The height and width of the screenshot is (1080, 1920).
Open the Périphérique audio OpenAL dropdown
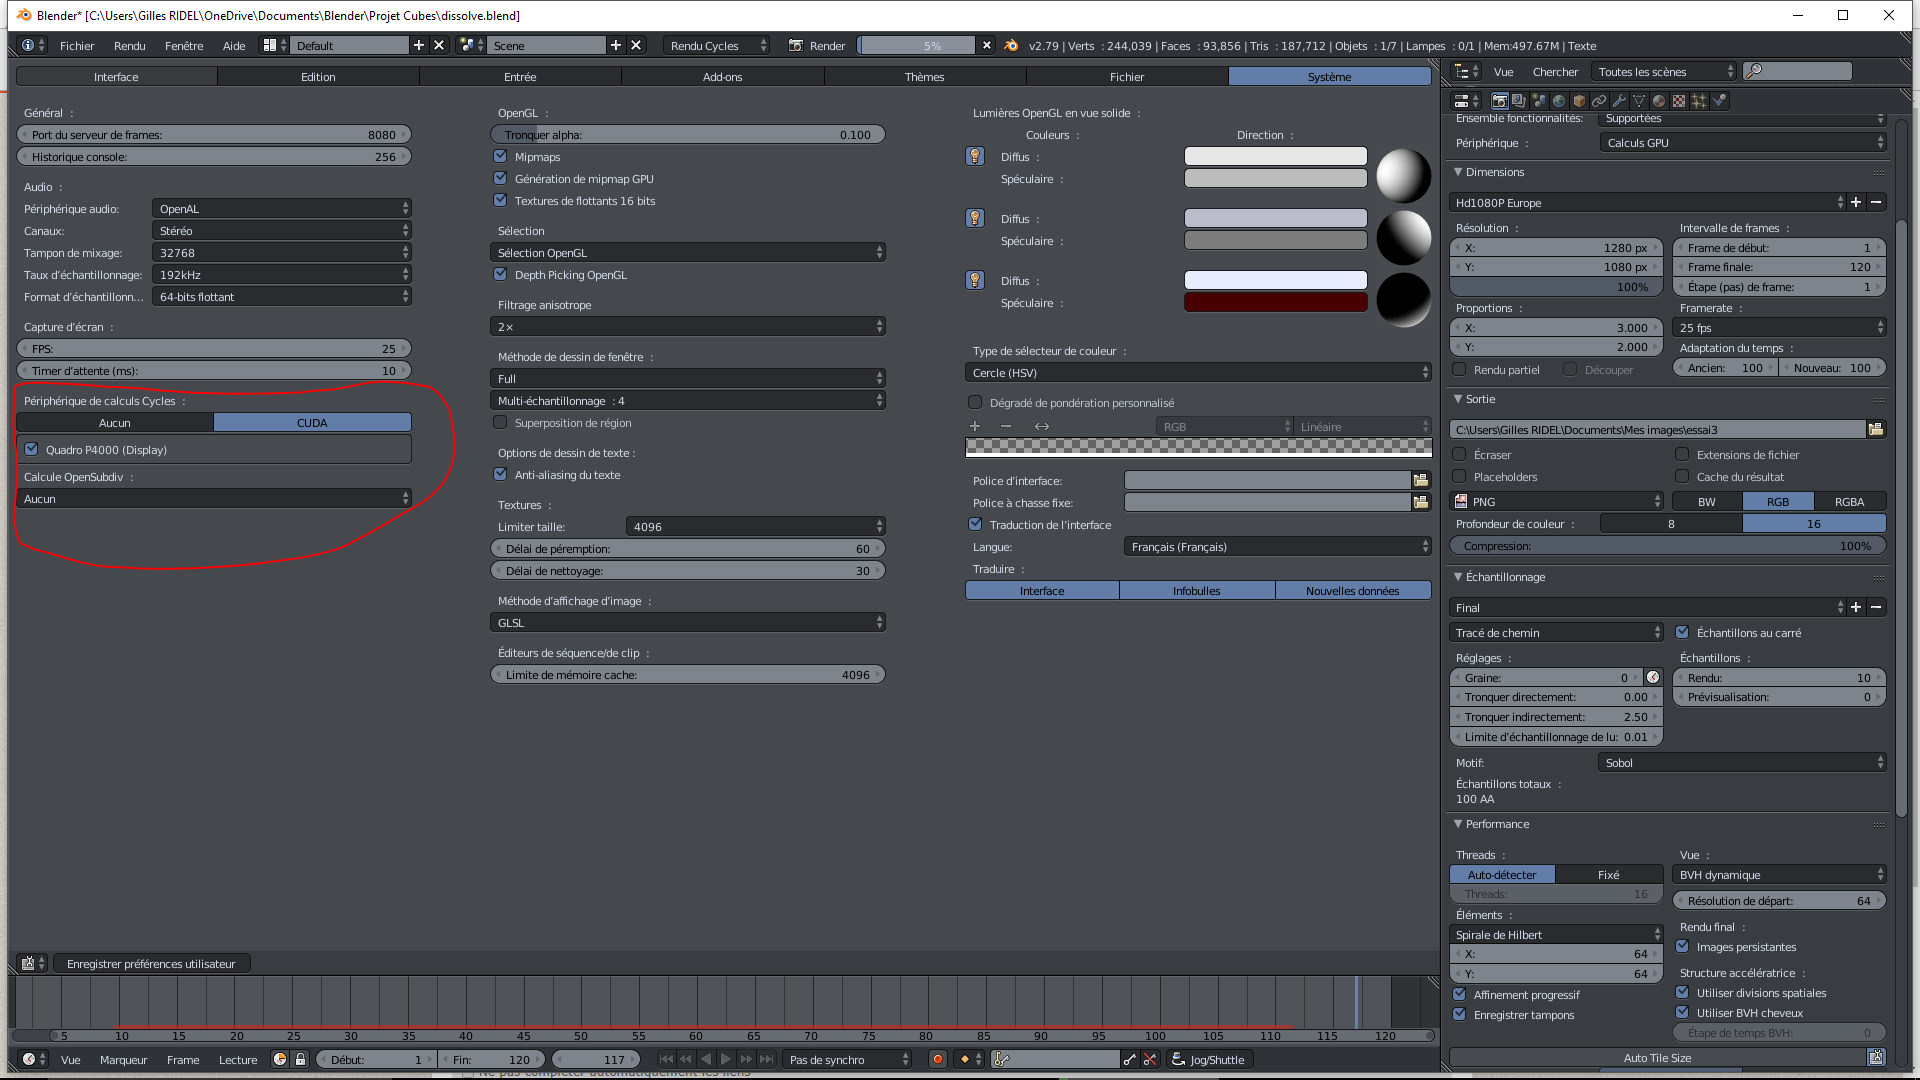(282, 208)
